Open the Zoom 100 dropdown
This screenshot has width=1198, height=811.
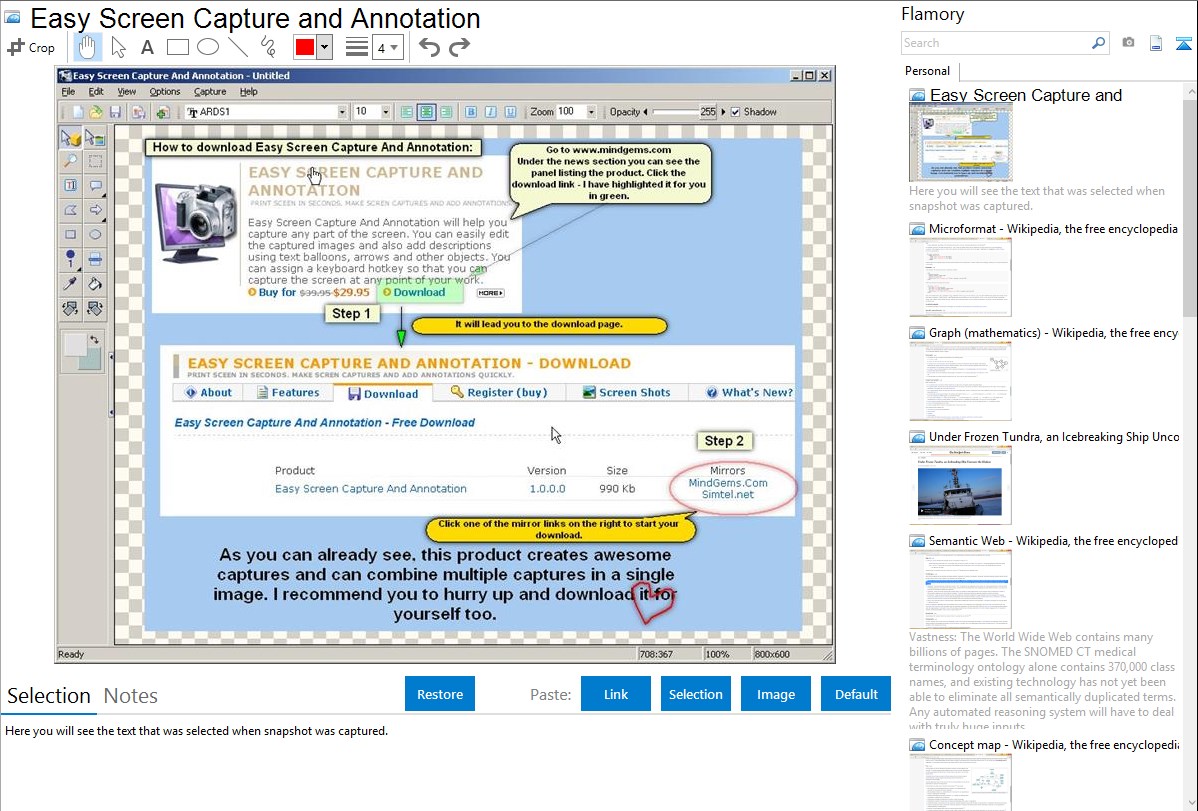591,112
